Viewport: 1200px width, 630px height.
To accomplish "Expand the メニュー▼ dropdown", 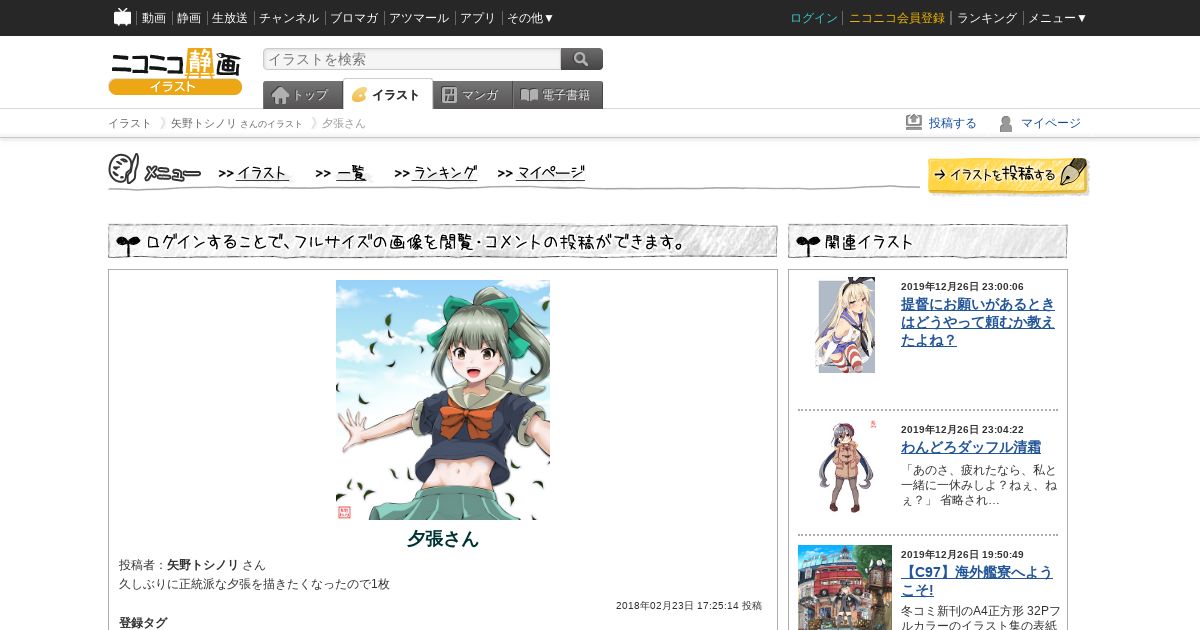I will [1058, 18].
